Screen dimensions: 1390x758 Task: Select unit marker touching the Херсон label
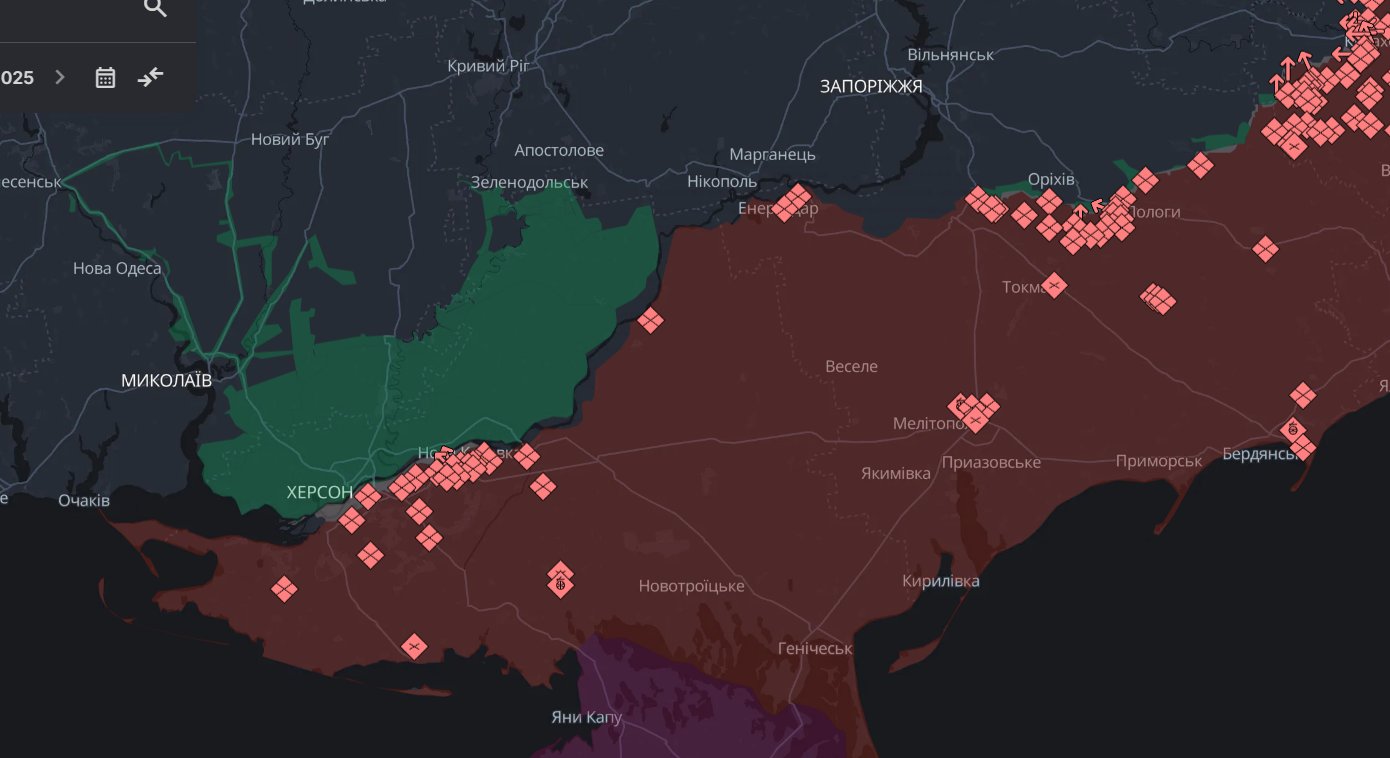pyautogui.click(x=368, y=496)
